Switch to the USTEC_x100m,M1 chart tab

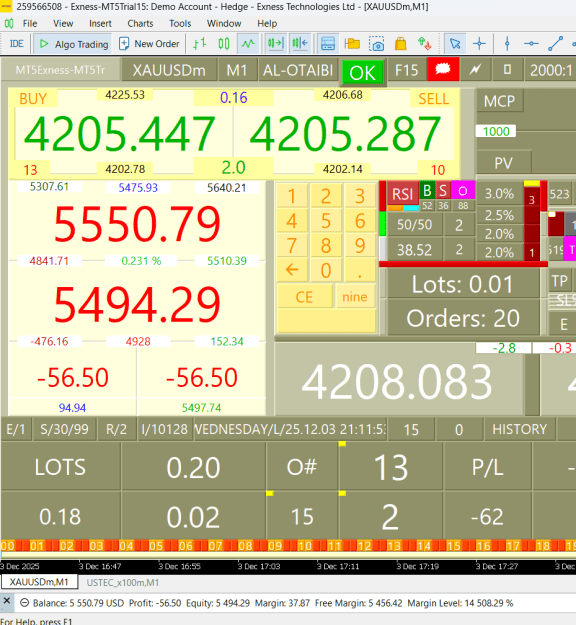123,583
